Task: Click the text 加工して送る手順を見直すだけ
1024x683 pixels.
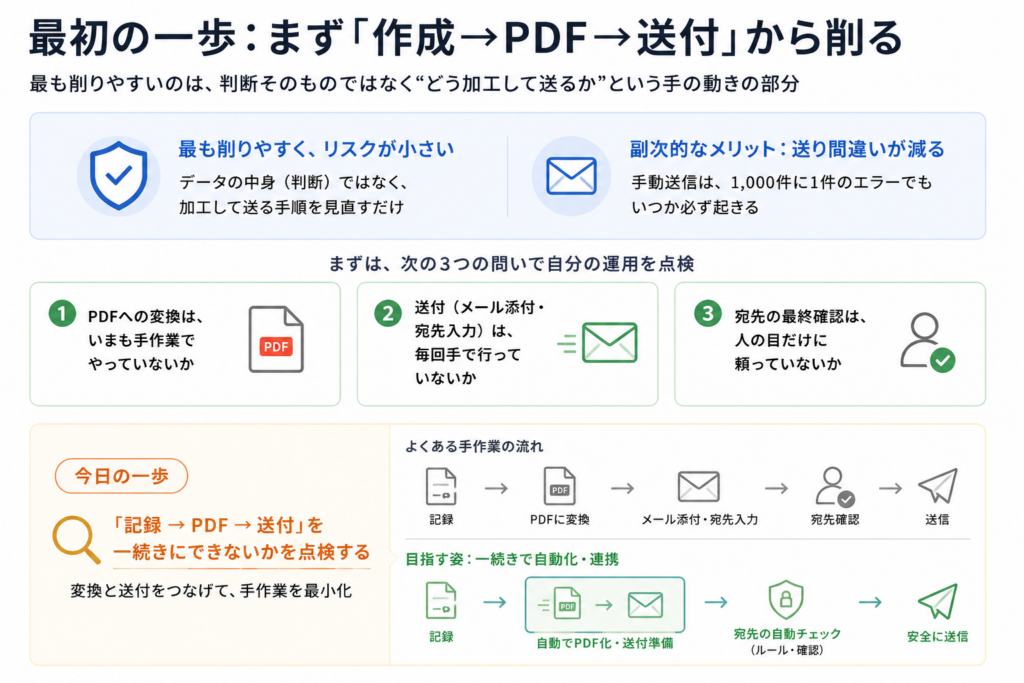Action: [291, 208]
